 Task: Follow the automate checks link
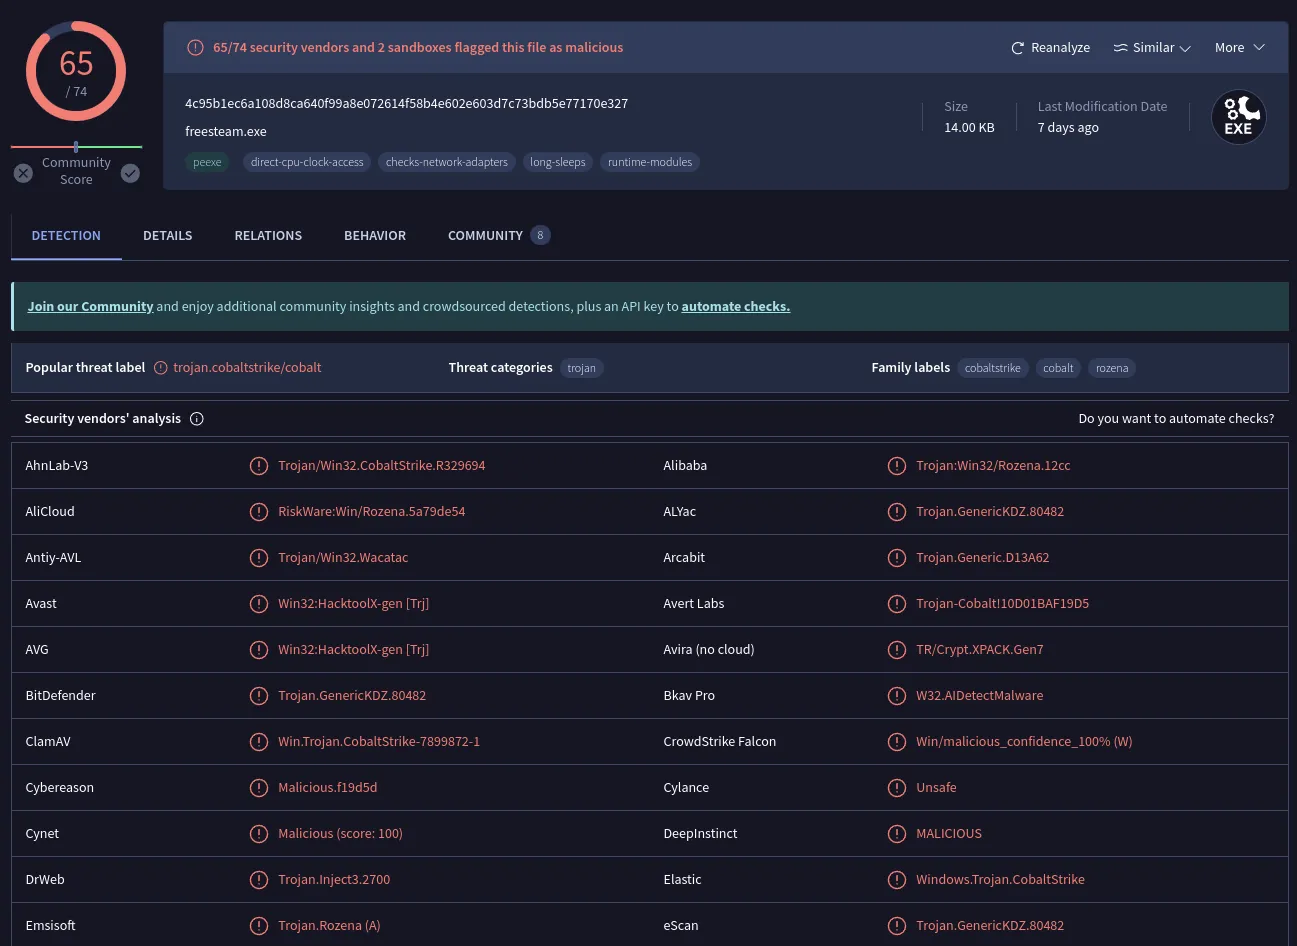(735, 307)
